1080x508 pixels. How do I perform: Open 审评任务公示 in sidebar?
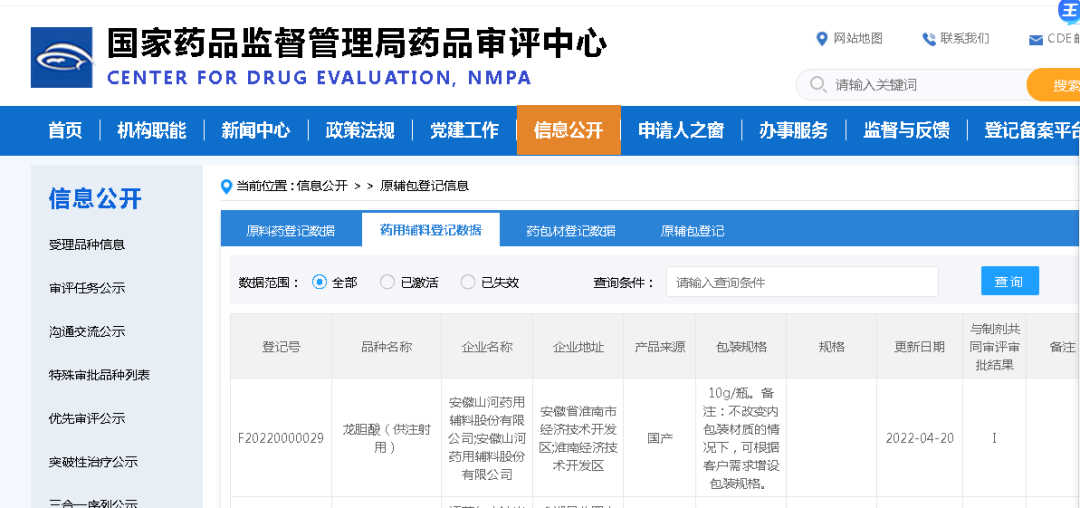tap(87, 288)
